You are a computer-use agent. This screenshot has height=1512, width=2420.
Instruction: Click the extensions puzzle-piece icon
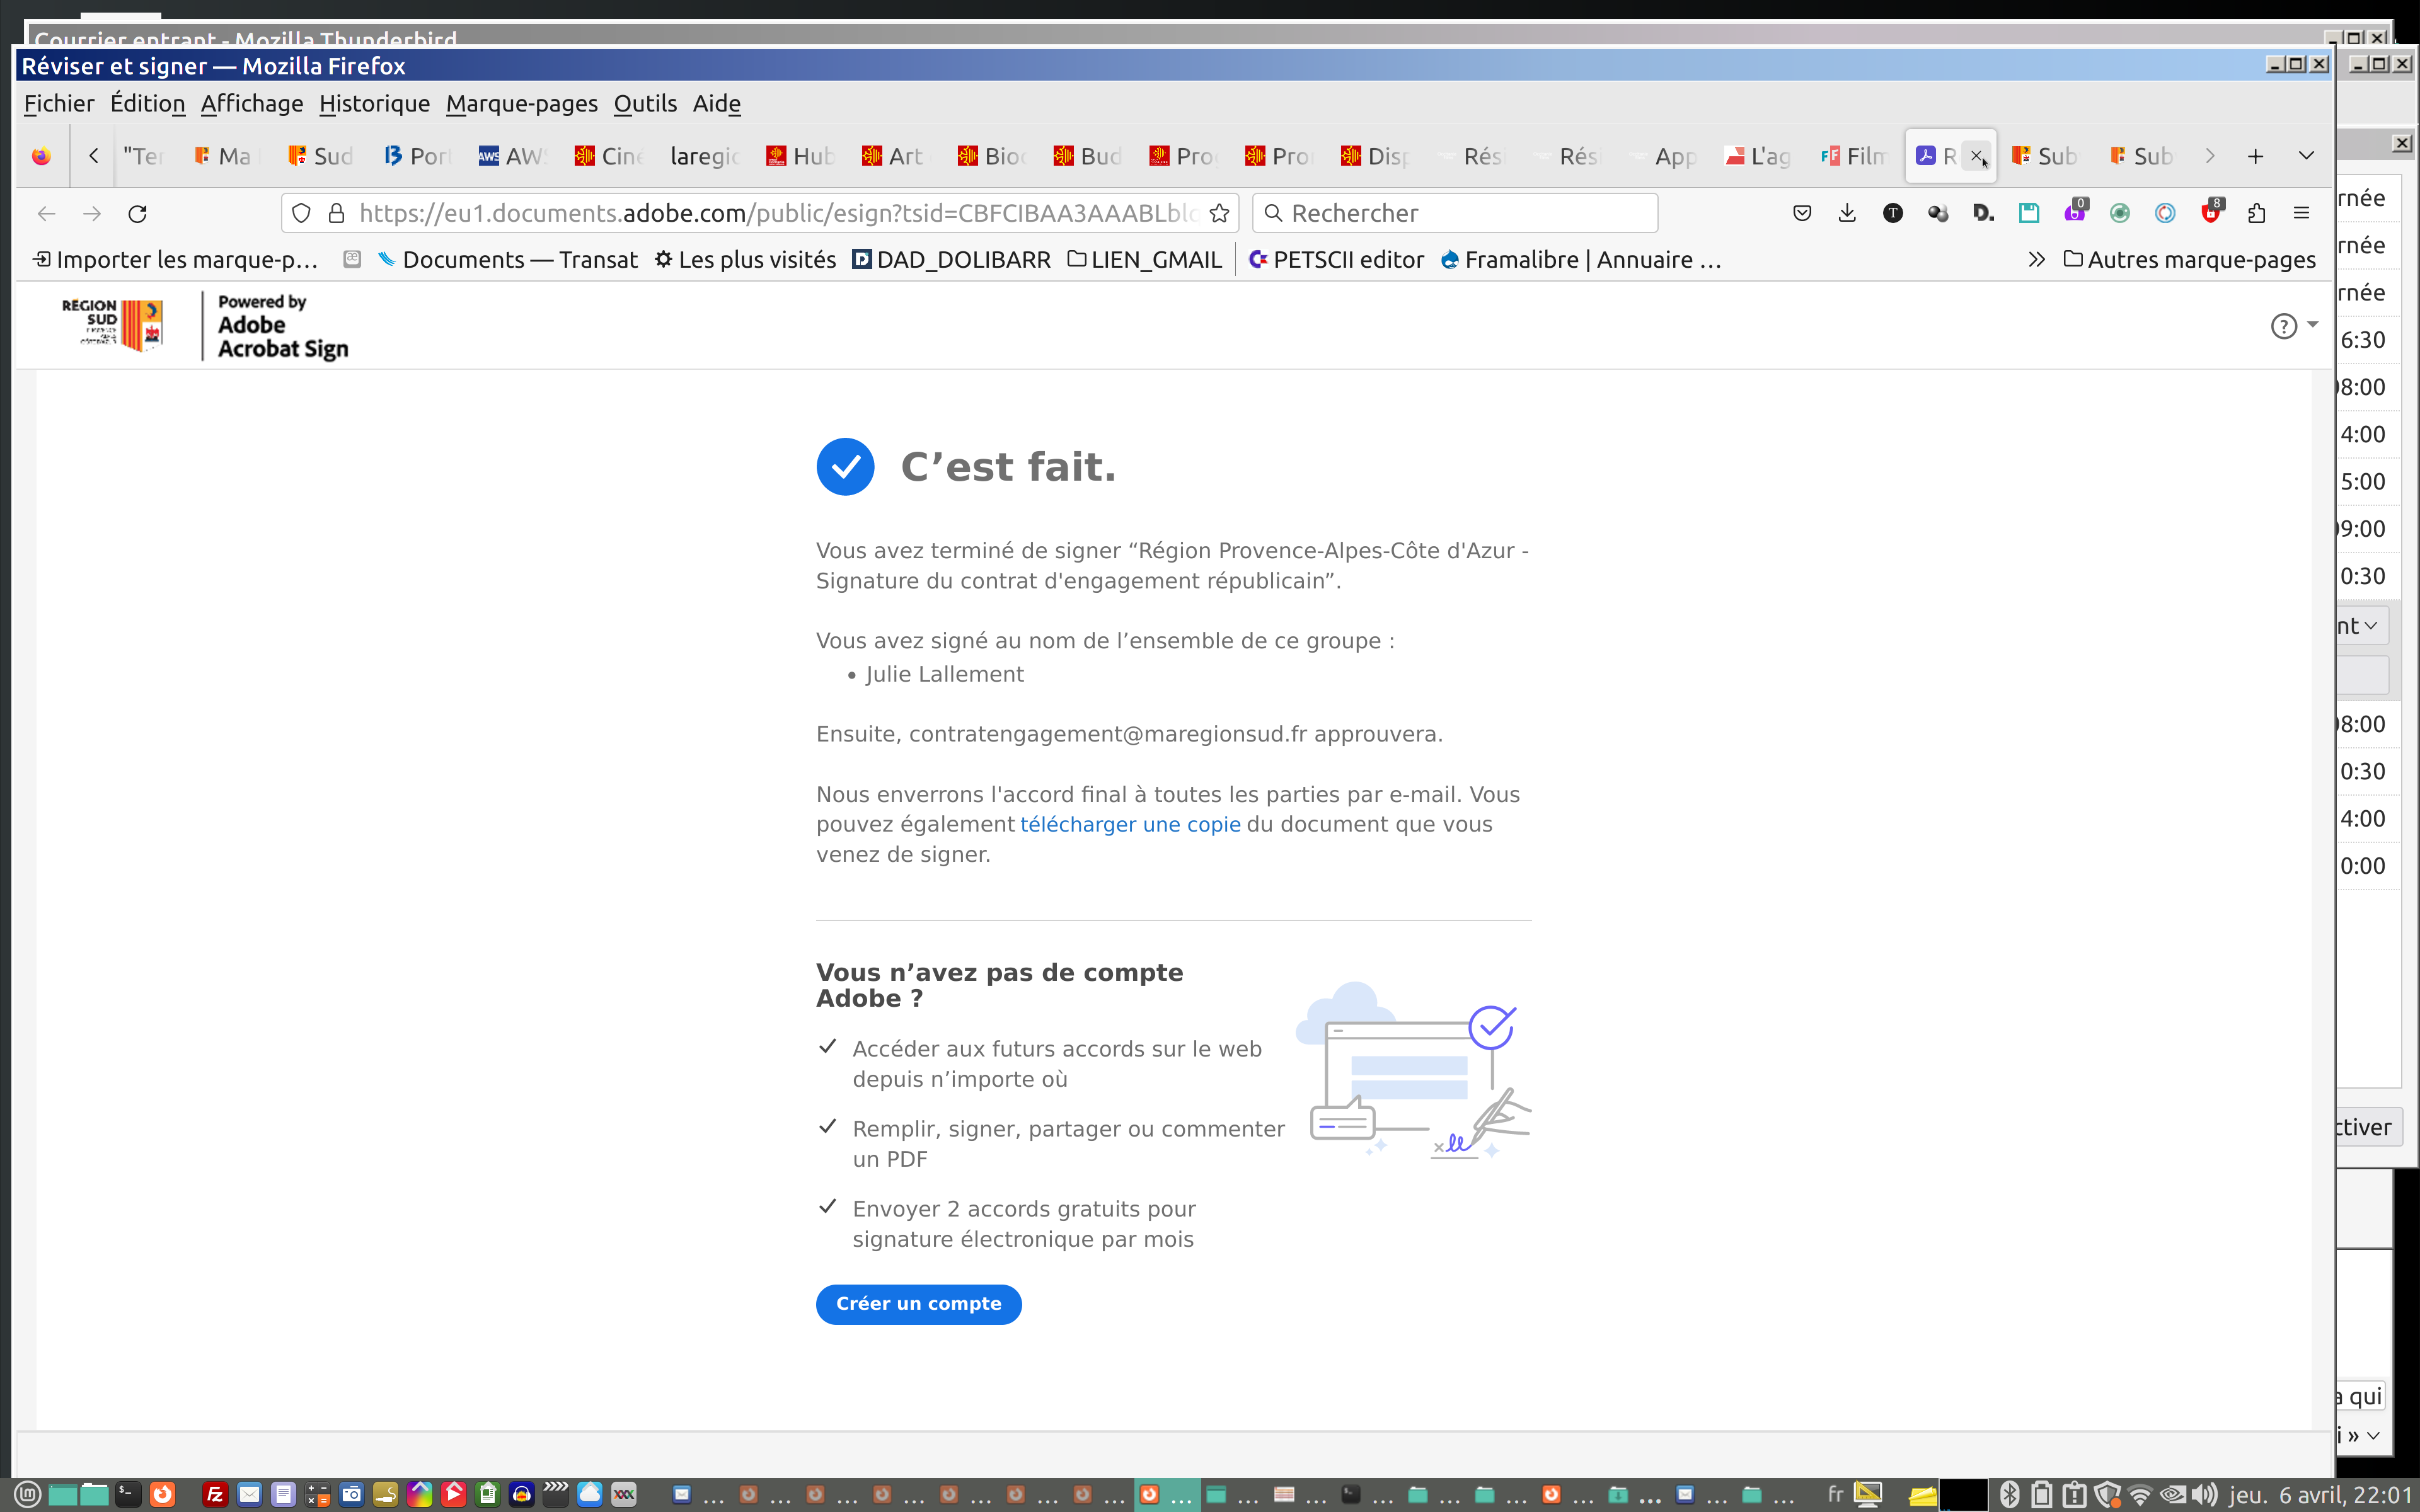(x=2256, y=213)
